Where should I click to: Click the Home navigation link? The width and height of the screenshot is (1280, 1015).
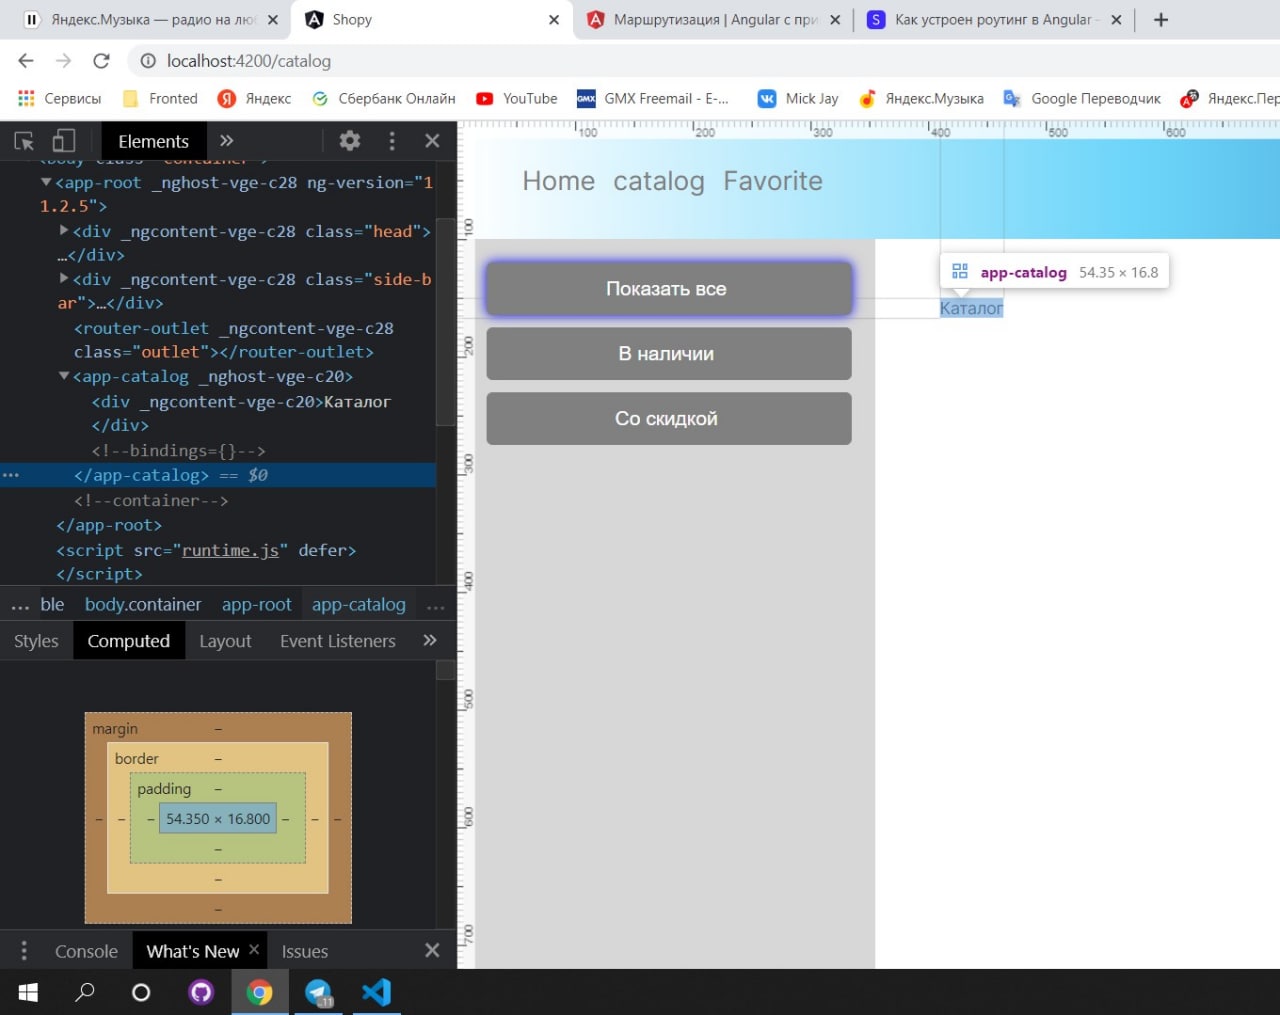(x=558, y=181)
